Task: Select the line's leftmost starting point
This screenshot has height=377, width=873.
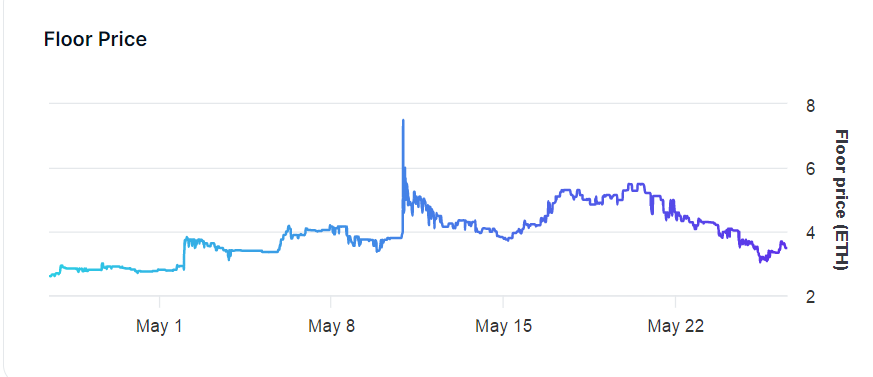Action: (x=50, y=276)
